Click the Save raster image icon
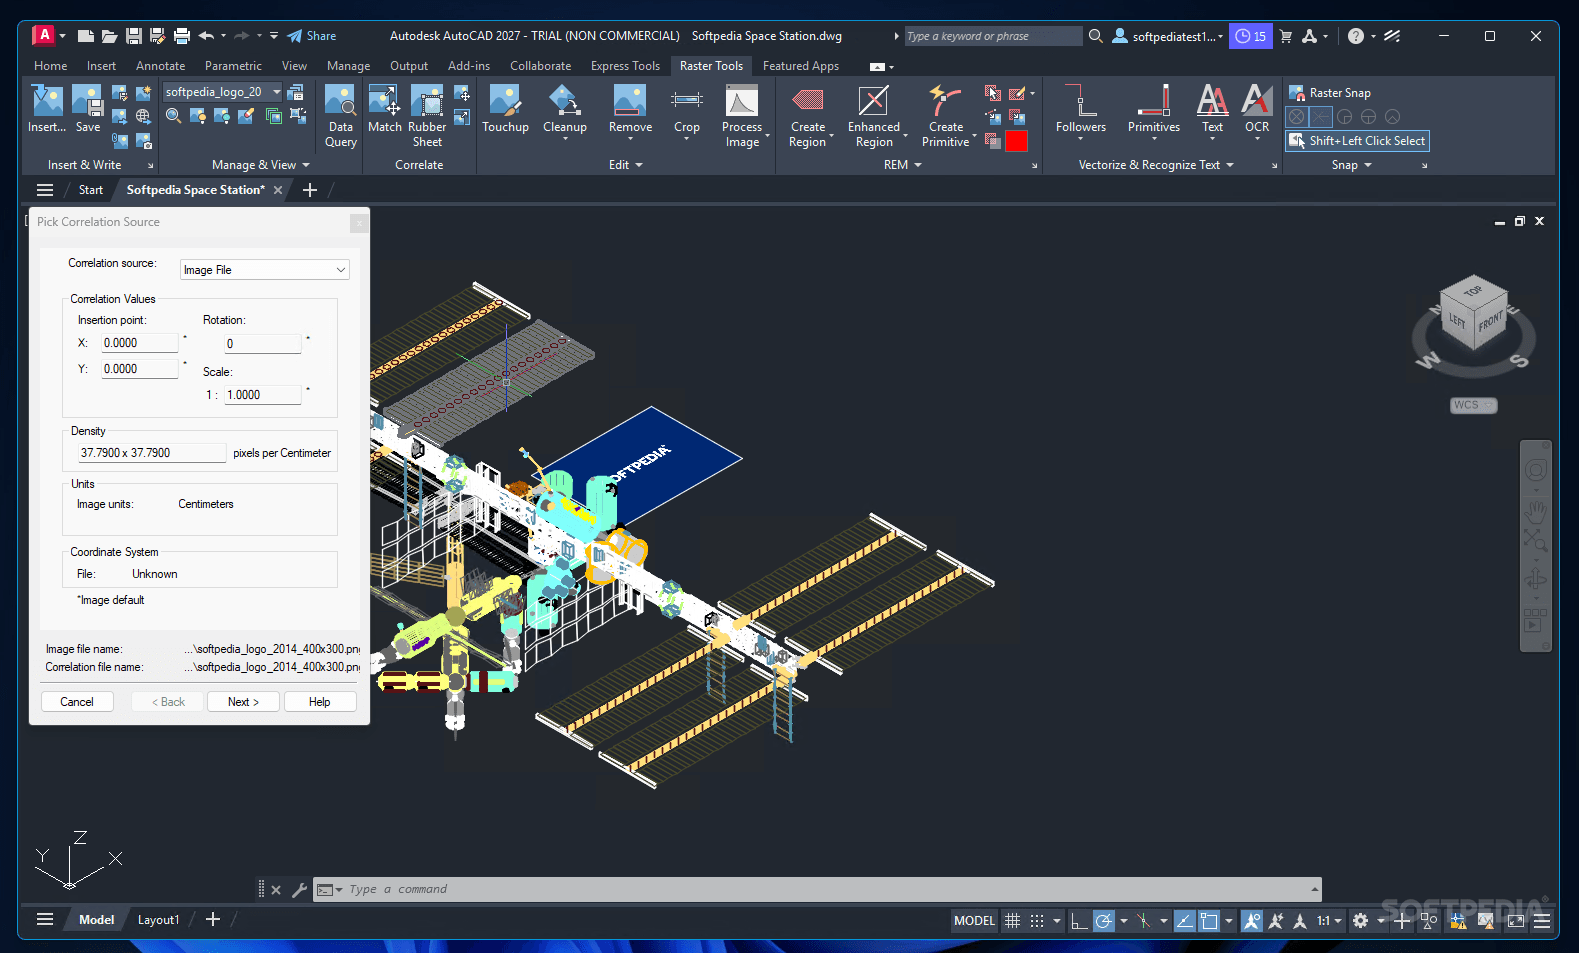 point(88,108)
